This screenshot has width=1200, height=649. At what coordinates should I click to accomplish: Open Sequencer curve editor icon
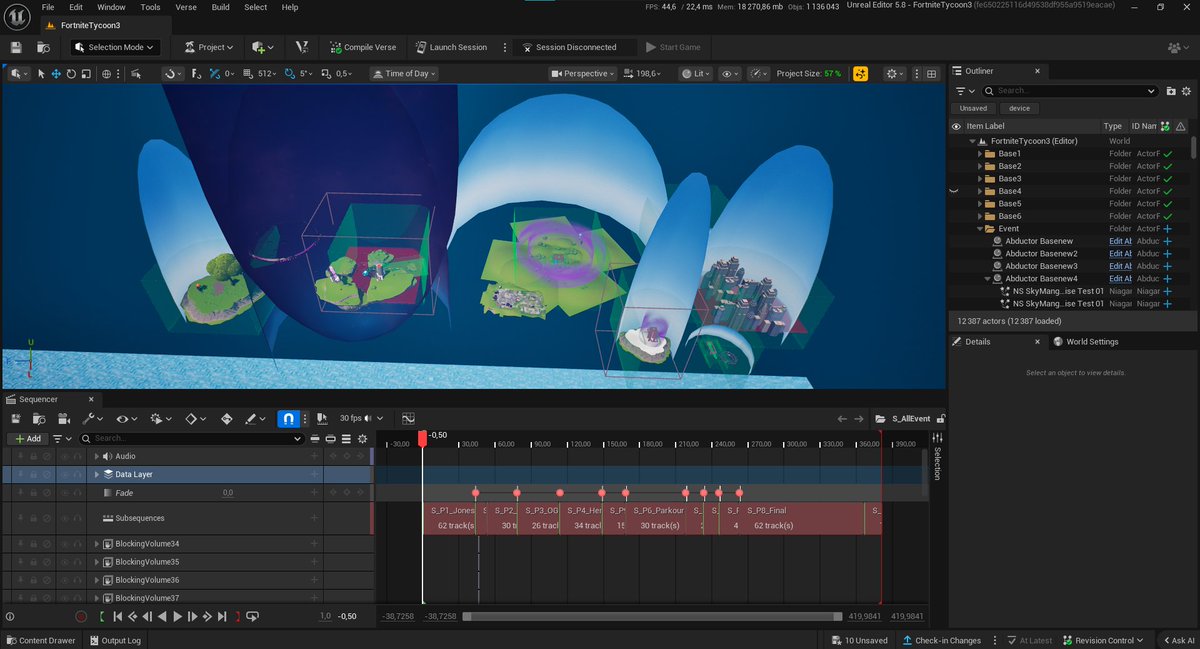pyautogui.click(x=408, y=419)
